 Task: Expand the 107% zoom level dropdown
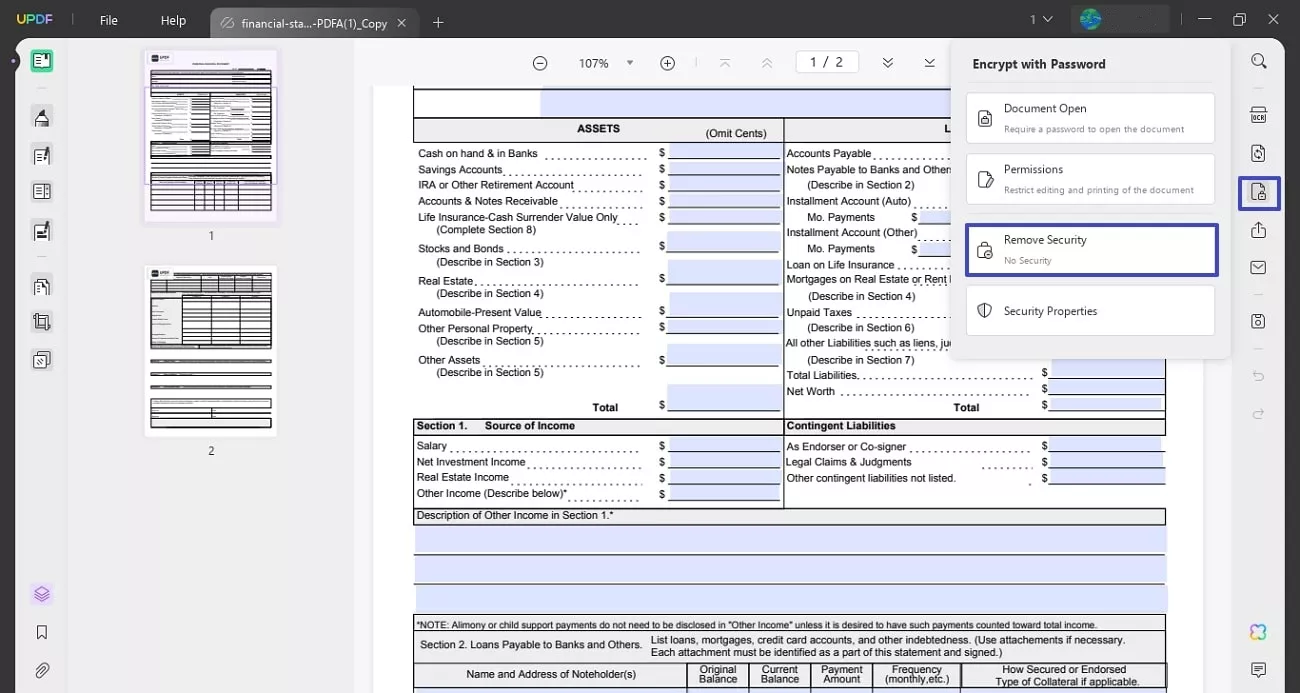click(x=630, y=63)
